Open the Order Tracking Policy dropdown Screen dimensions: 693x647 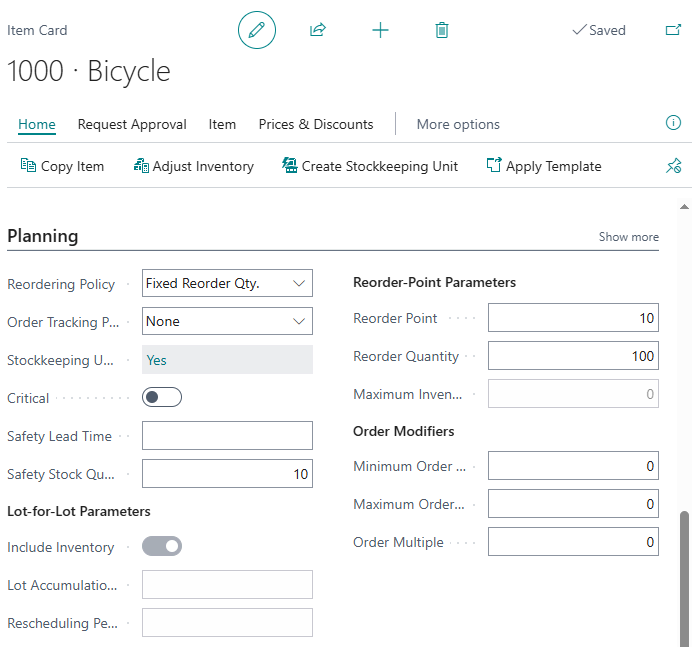(x=228, y=322)
